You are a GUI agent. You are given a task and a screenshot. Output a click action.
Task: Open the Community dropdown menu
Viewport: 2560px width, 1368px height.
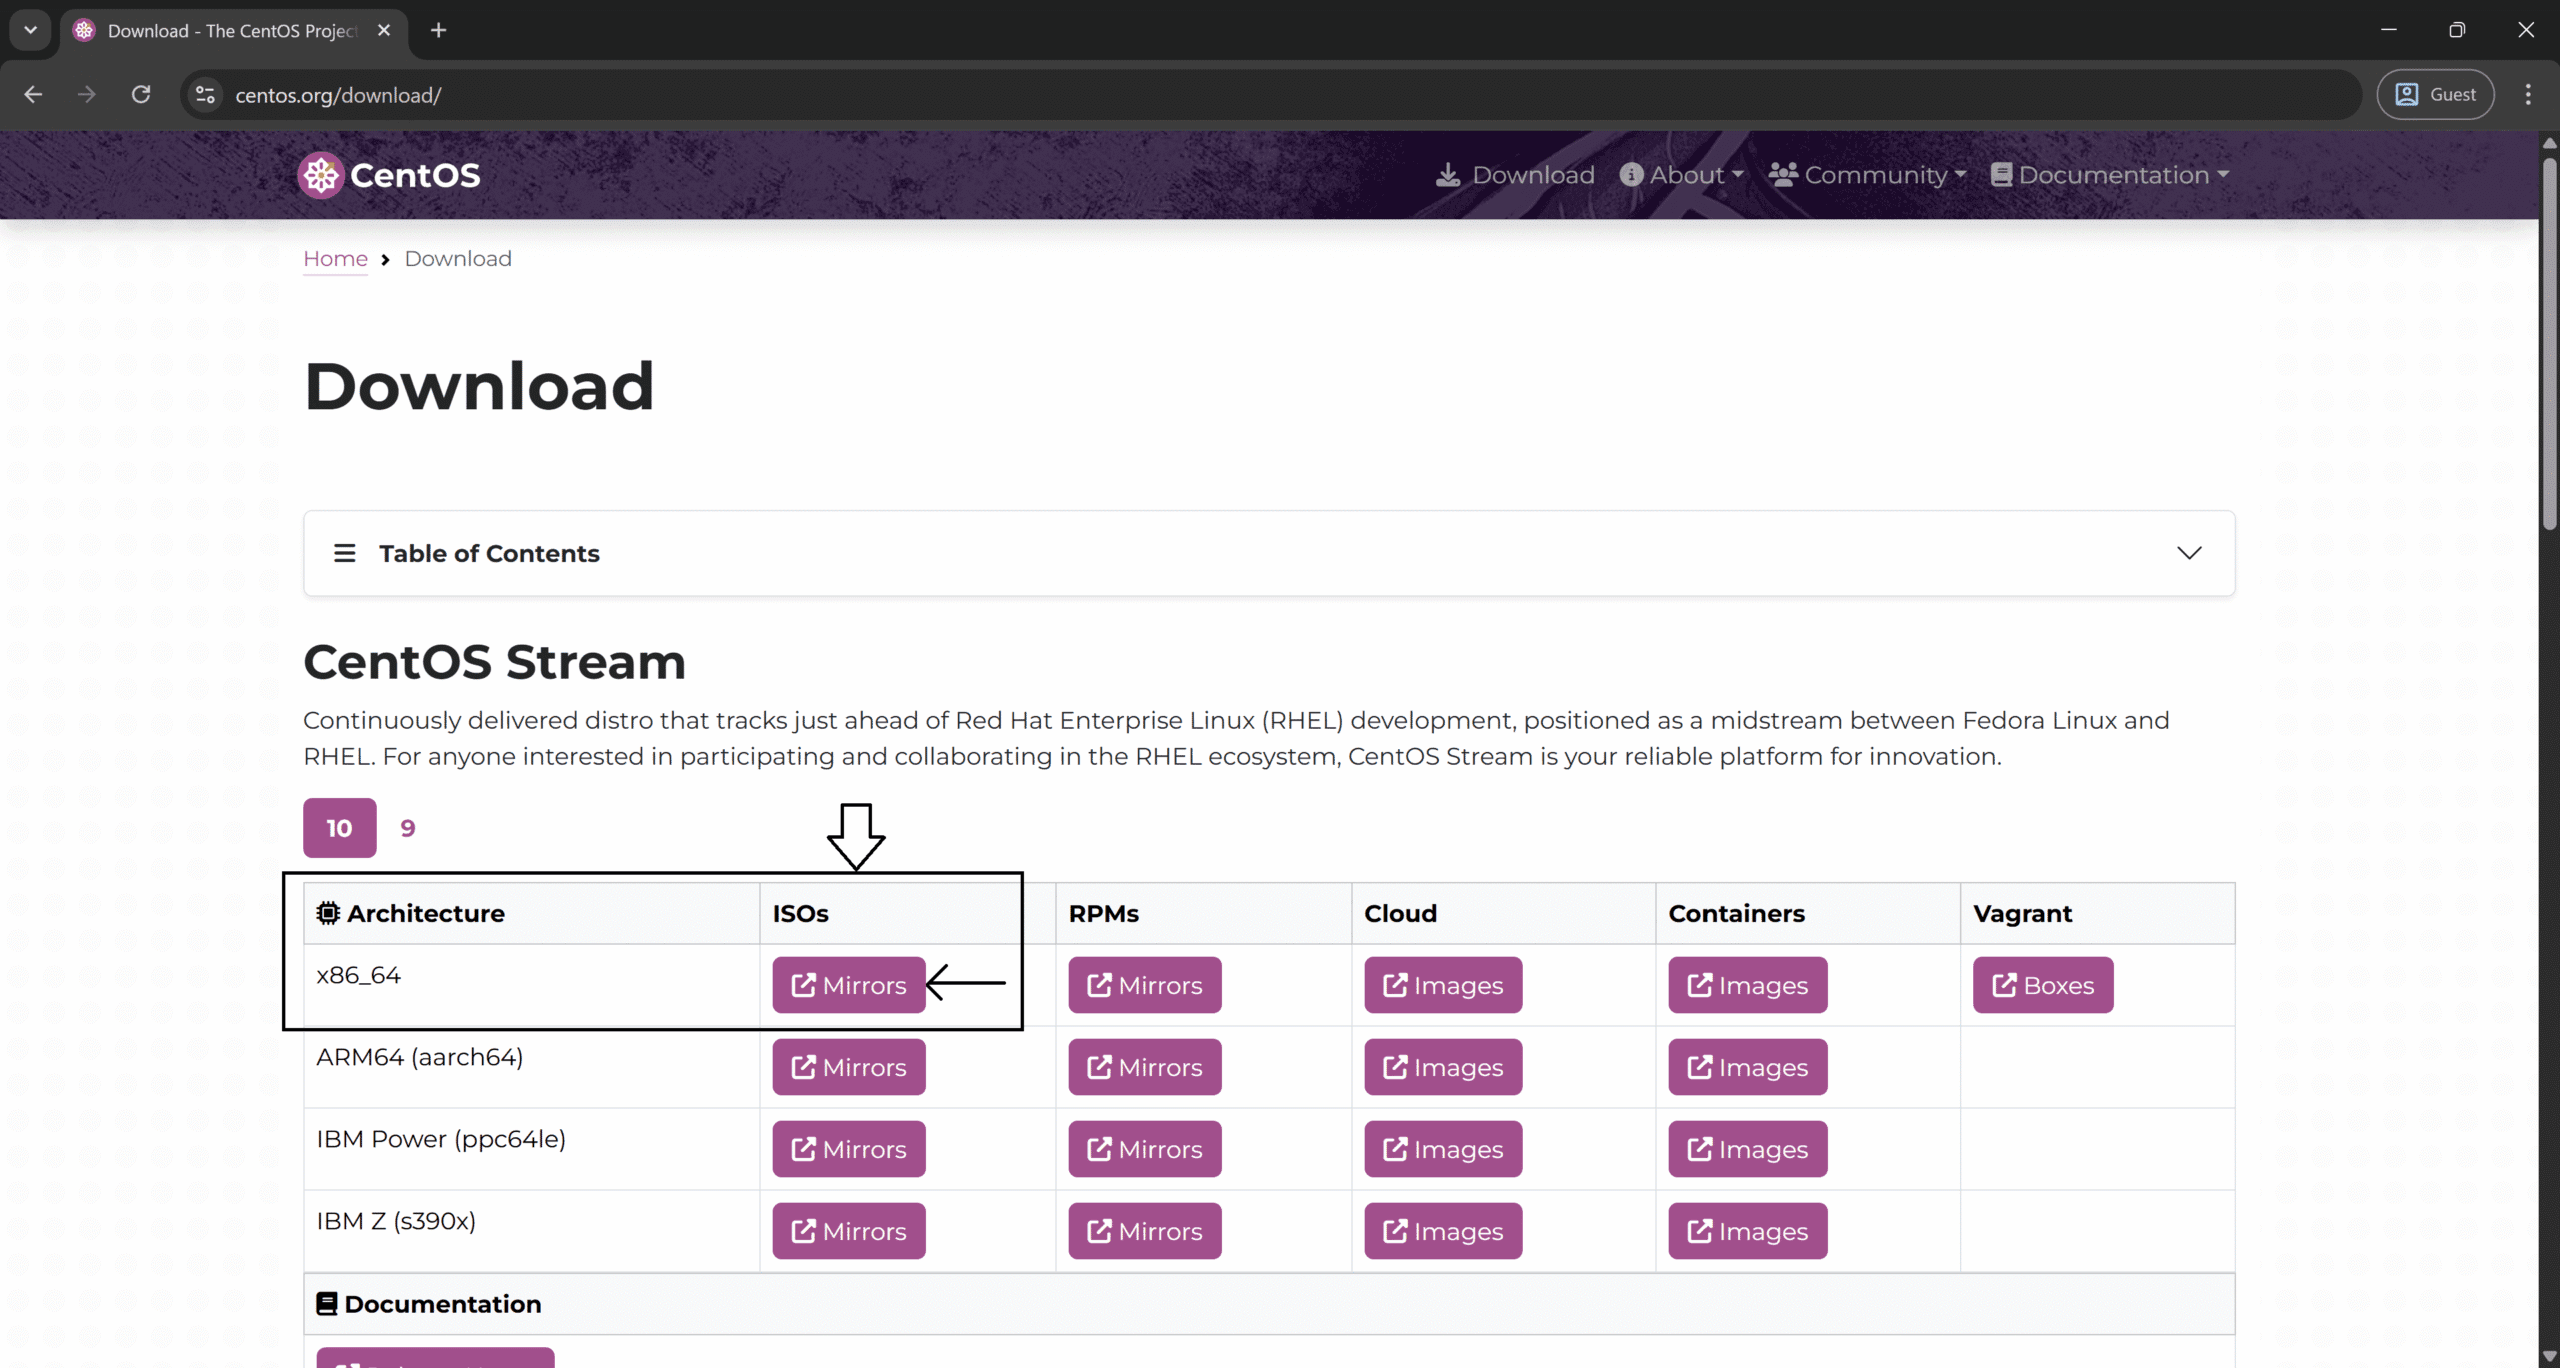pos(1867,175)
